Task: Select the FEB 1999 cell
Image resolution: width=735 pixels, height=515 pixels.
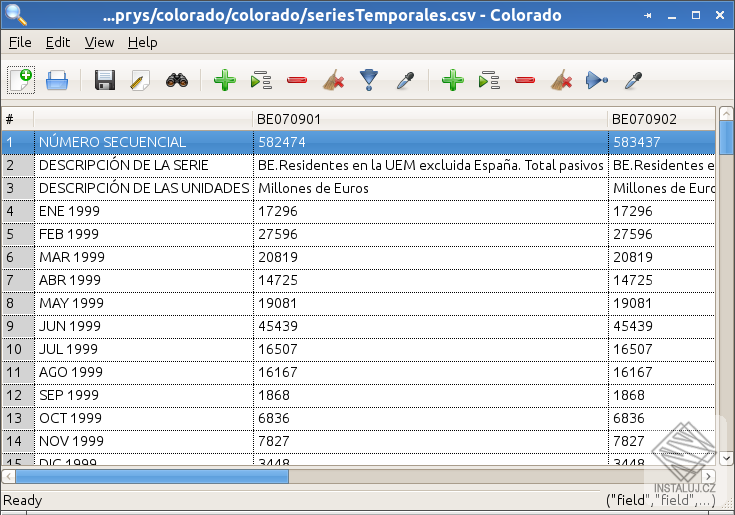Action: pyautogui.click(x=144, y=234)
